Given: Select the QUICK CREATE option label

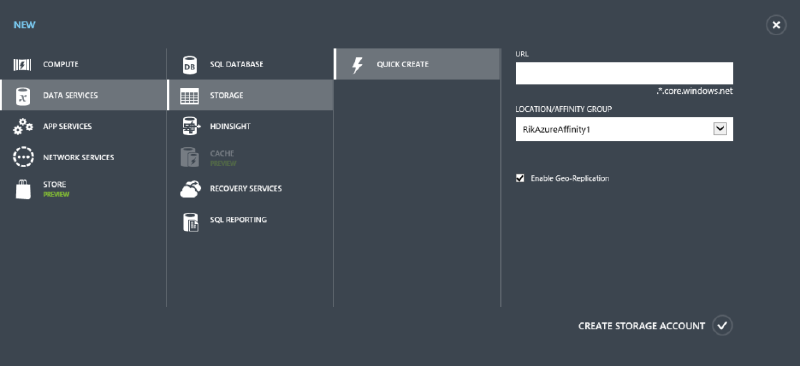Looking at the screenshot, I should 403,64.
